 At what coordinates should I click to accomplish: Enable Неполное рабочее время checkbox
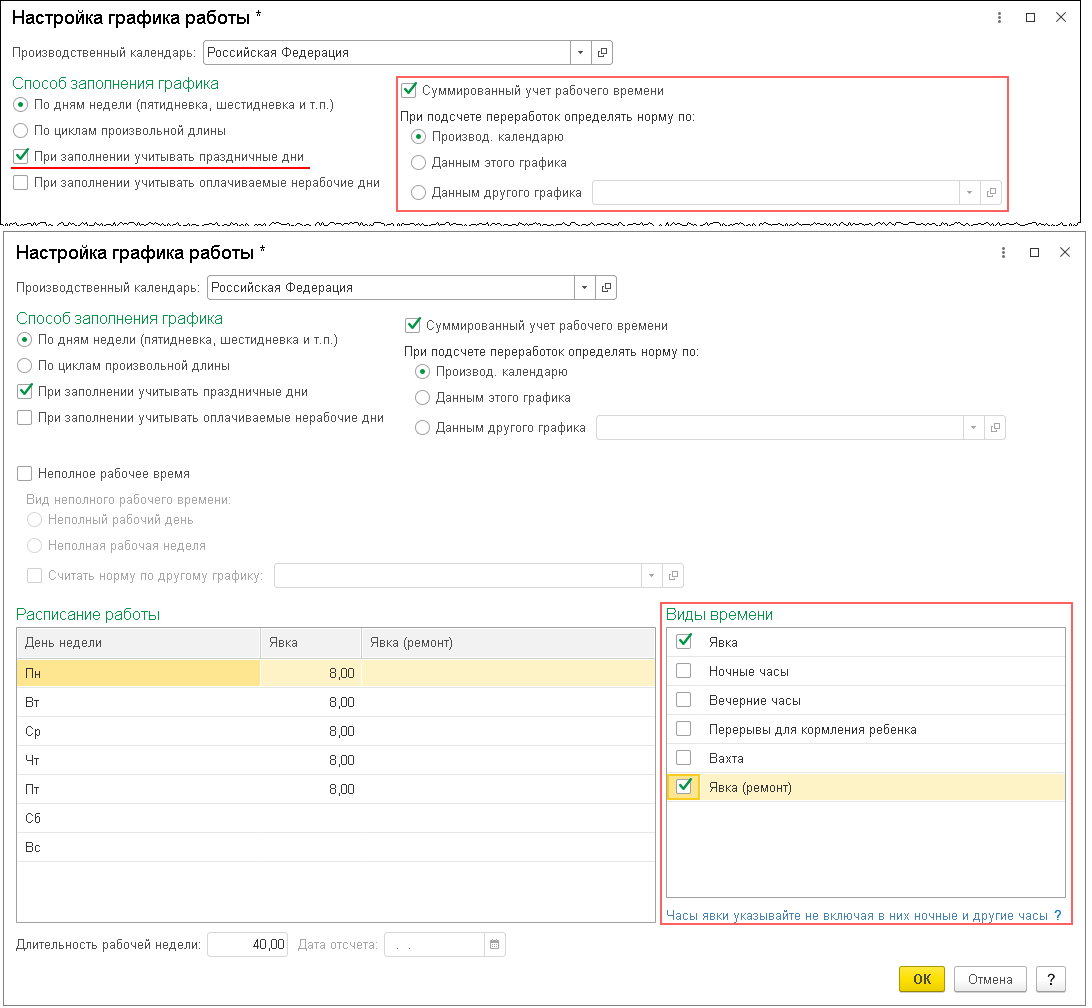click(26, 474)
